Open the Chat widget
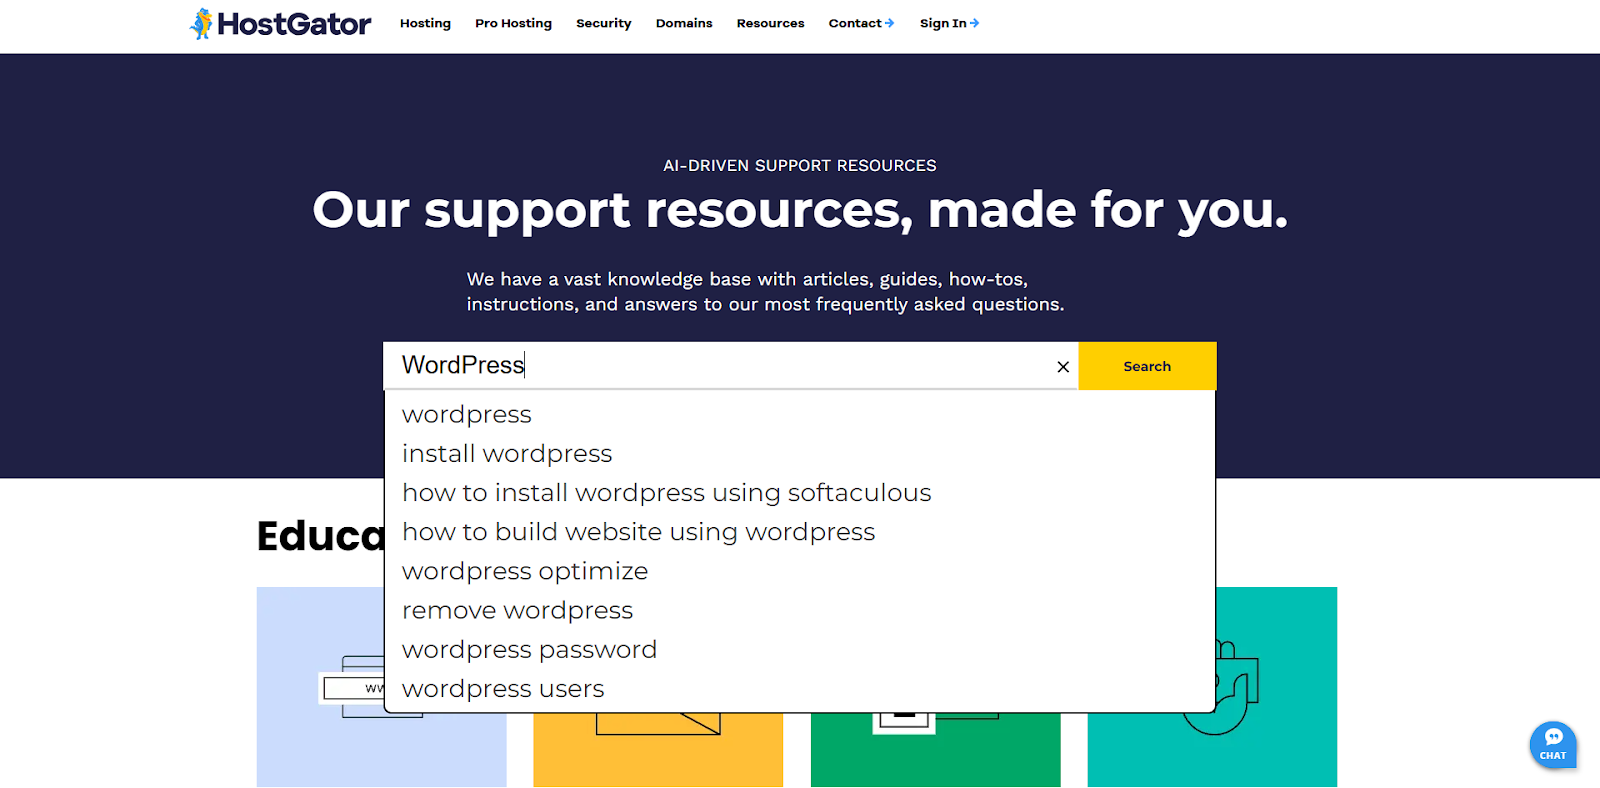This screenshot has height=788, width=1600. click(x=1553, y=745)
